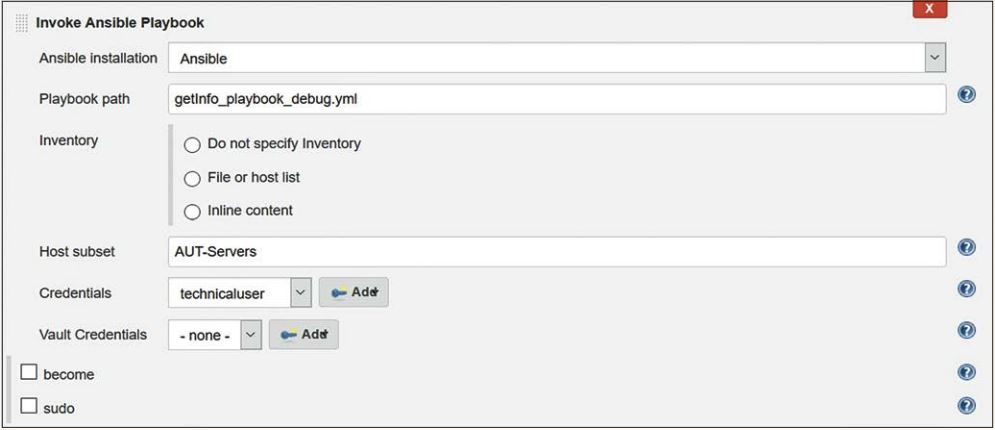Select 'Do not specify Inventory' option
This screenshot has width=995, height=430.
[192, 144]
